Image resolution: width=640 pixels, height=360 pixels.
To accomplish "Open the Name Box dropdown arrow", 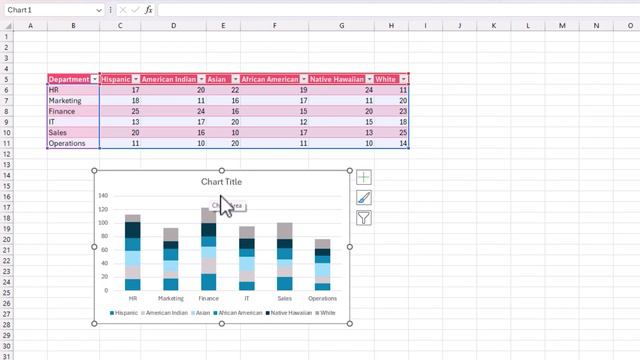I will pyautogui.click(x=99, y=10).
